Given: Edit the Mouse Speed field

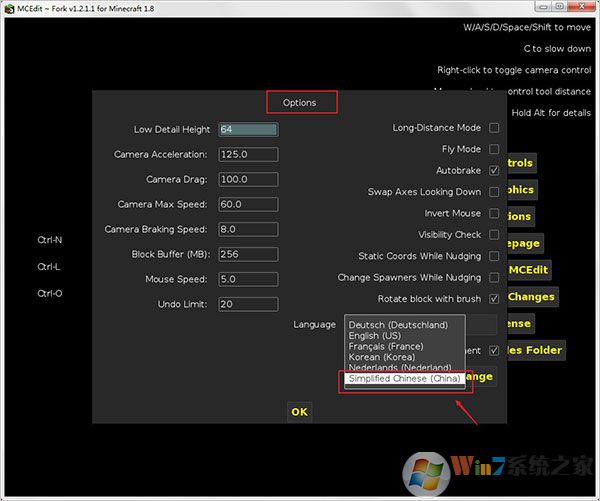Looking at the screenshot, I should [247, 279].
